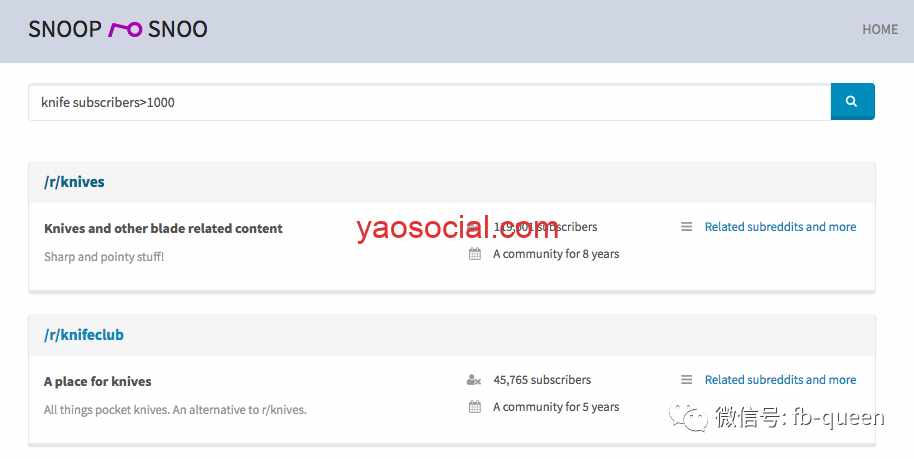The width and height of the screenshot is (914, 459).
Task: Click the calendar icon in the knifeclub card
Action: (x=475, y=407)
